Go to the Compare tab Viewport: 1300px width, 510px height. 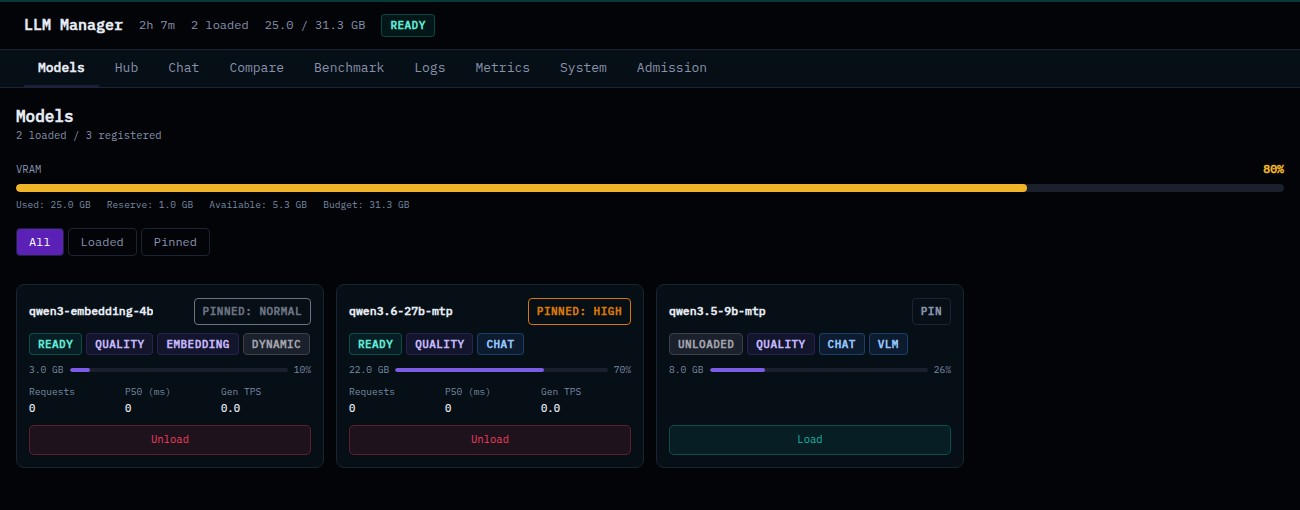click(x=257, y=68)
